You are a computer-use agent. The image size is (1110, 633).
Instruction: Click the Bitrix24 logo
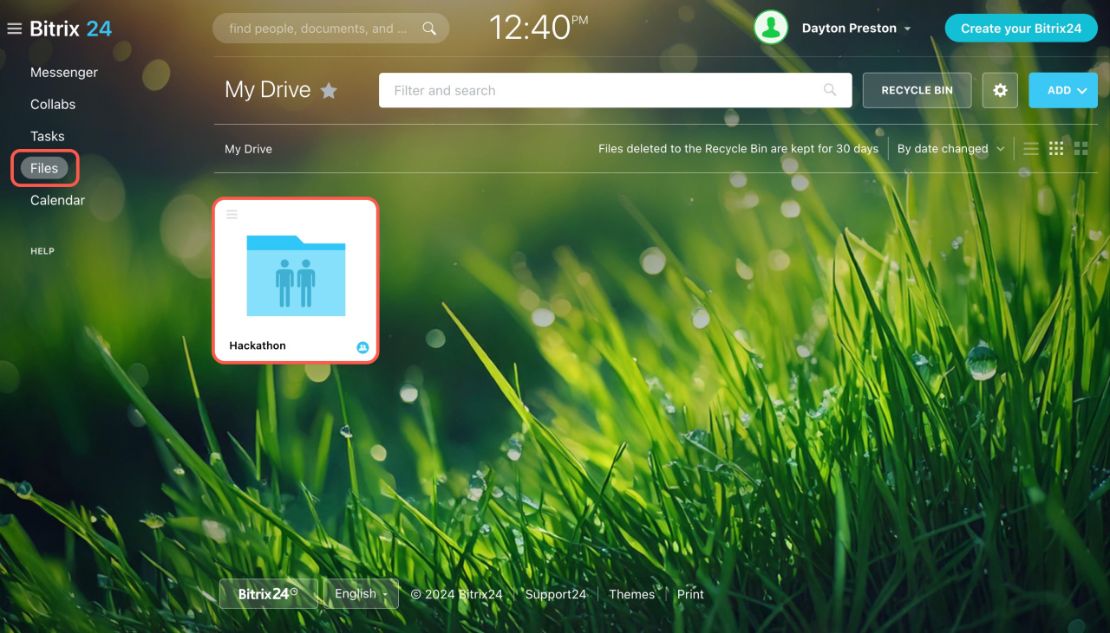click(x=71, y=28)
